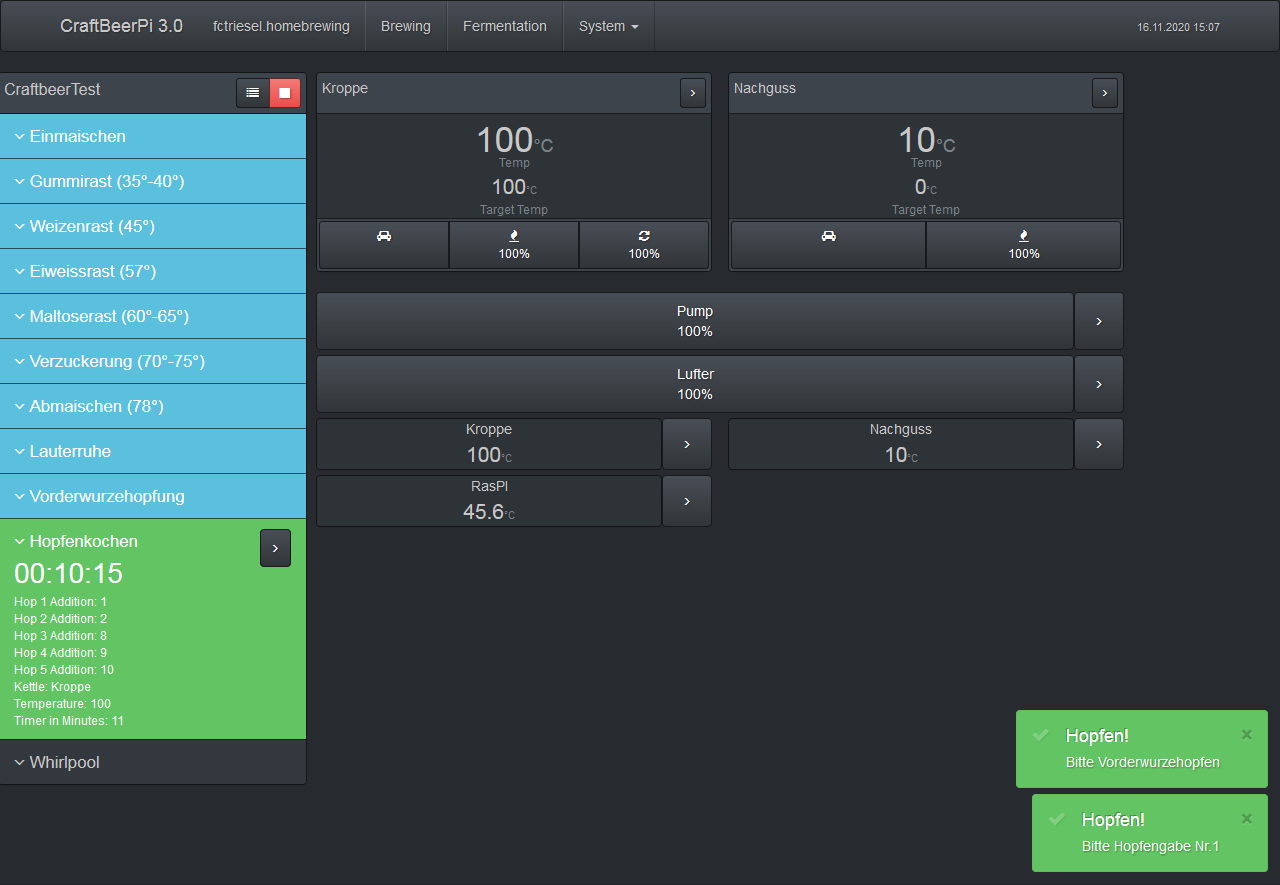Click the red stop brewing button
Image resolution: width=1280 pixels, height=885 pixels.
coord(285,93)
